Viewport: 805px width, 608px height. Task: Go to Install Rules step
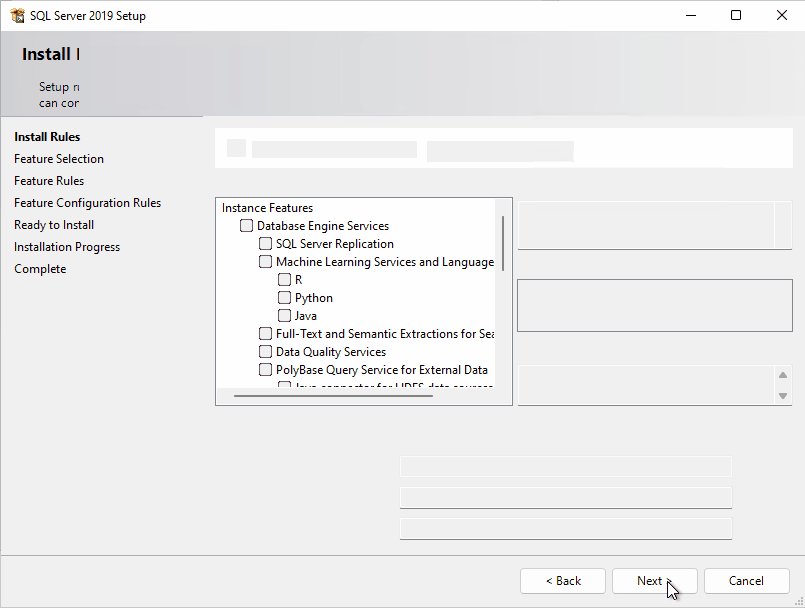[47, 137]
